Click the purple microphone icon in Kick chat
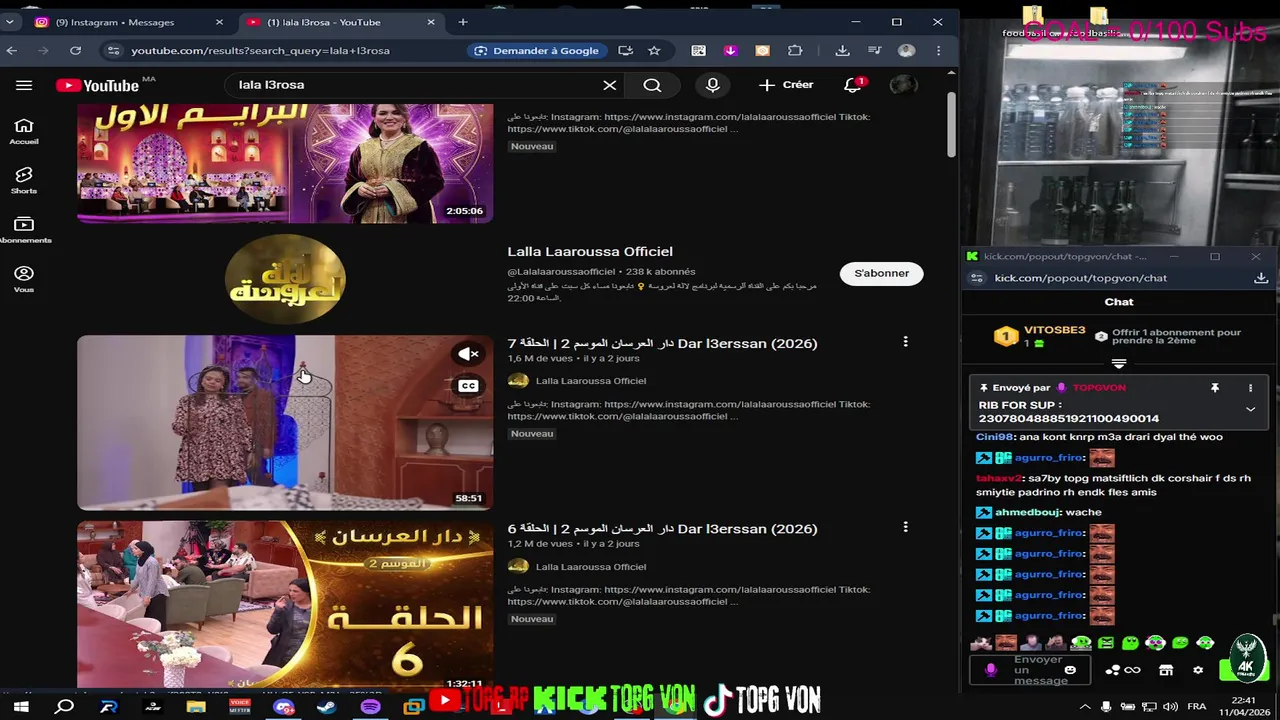This screenshot has width=1280, height=720. [x=990, y=670]
